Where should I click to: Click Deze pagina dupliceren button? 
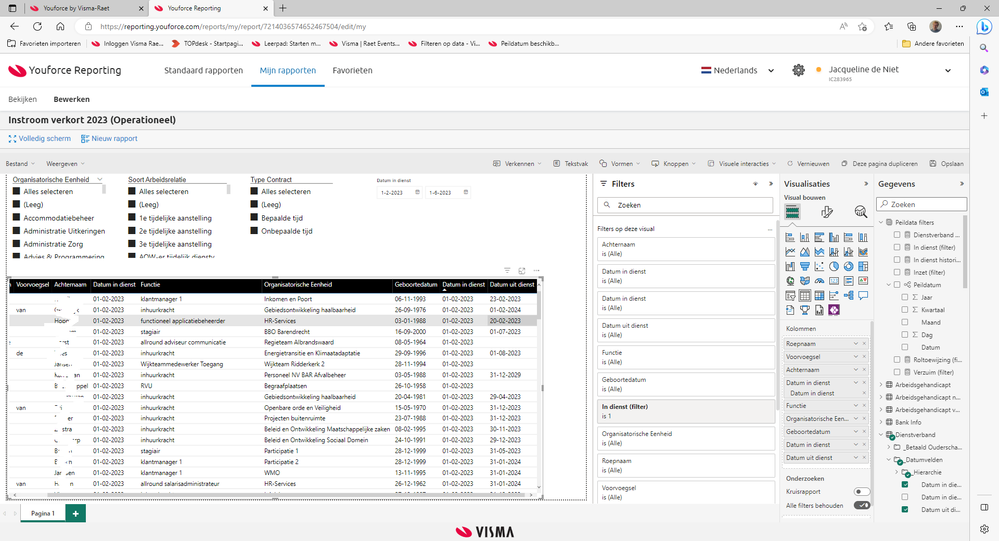(879, 164)
